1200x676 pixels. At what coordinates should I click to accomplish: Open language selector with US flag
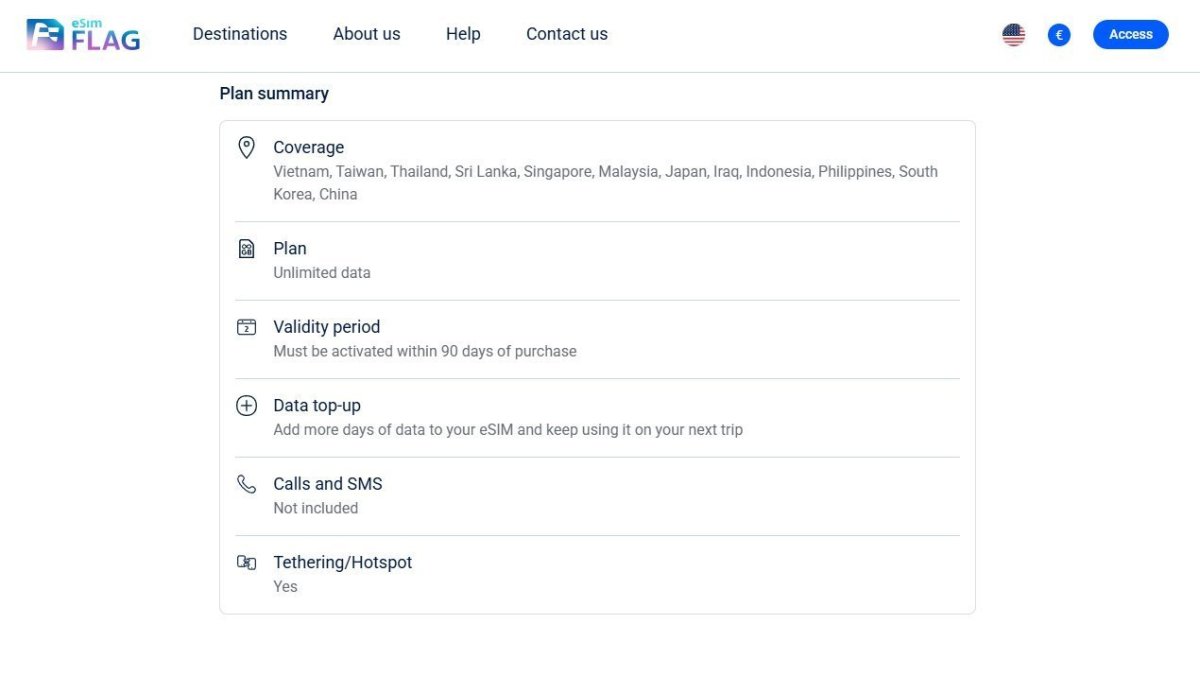pos(1013,35)
